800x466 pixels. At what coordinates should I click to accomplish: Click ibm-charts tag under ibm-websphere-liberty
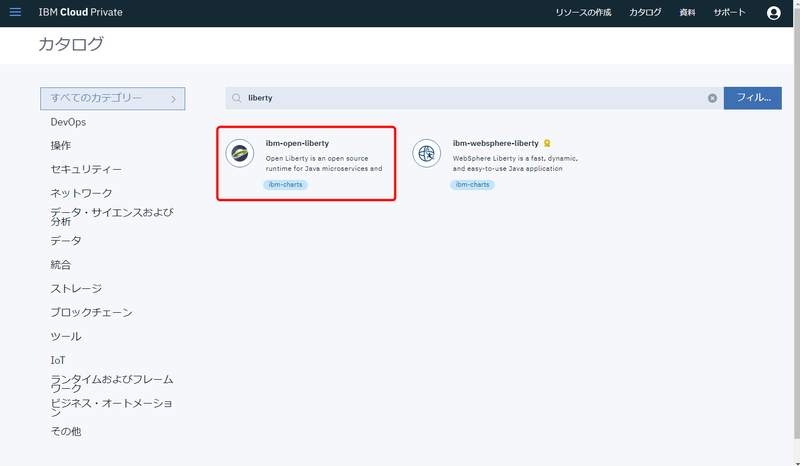pos(472,185)
